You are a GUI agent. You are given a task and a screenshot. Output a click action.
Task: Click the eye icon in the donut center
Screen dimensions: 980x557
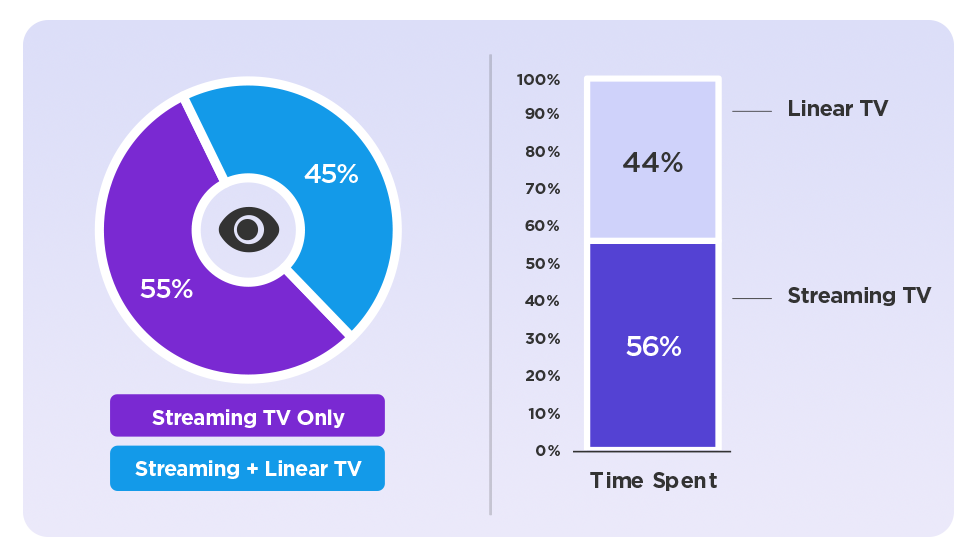[247, 230]
